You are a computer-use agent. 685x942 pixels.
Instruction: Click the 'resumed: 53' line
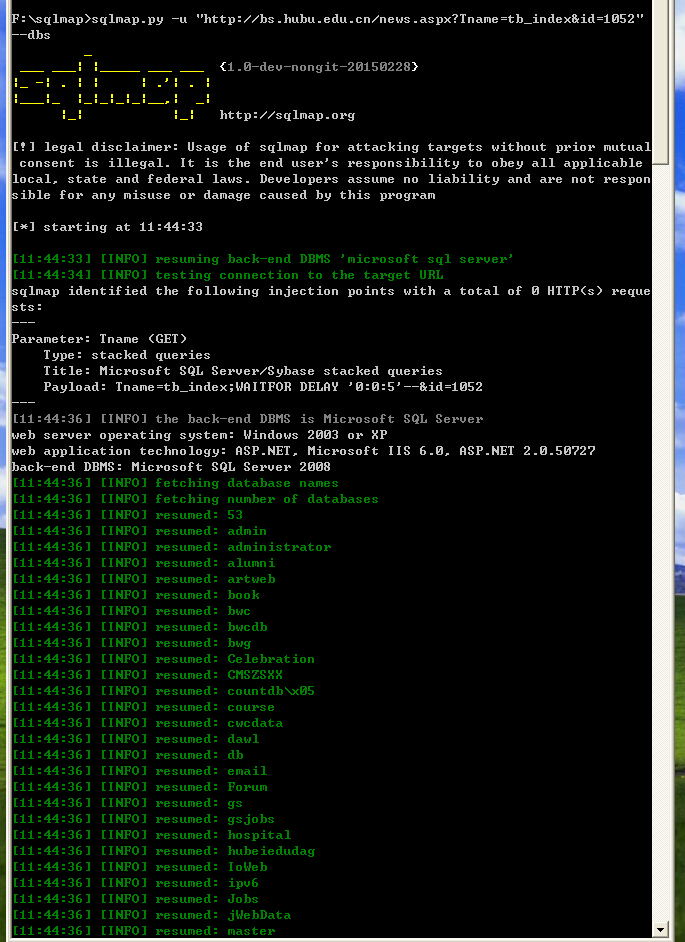coord(127,515)
